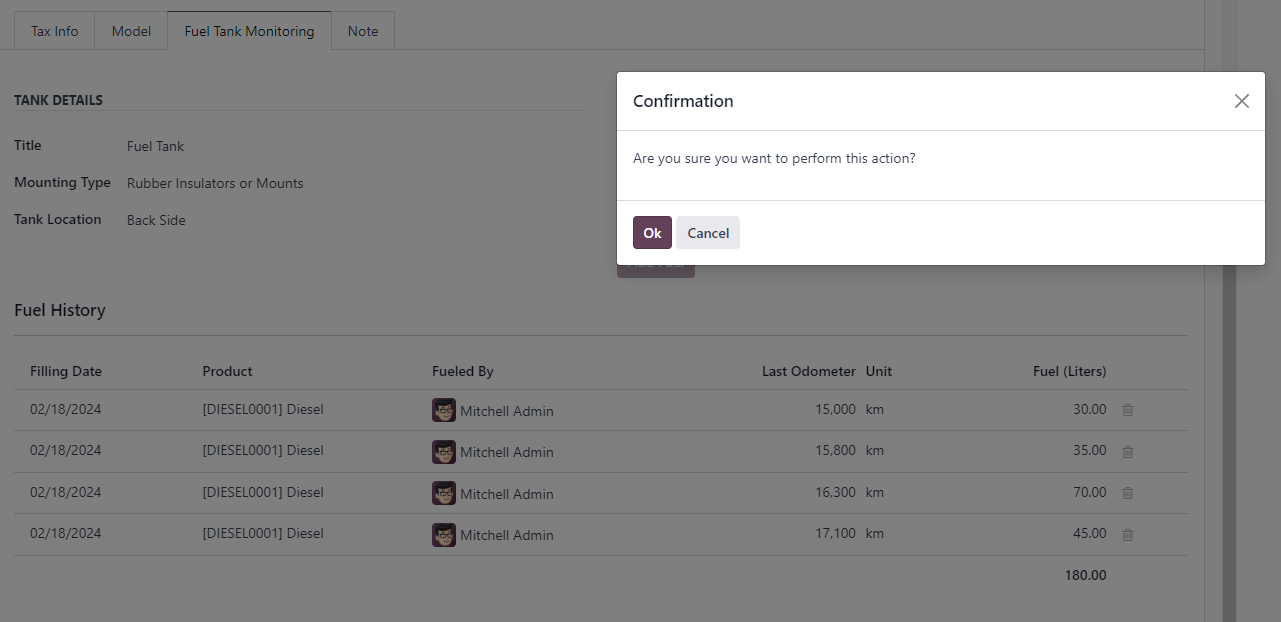1281x622 pixels.
Task: Click the TANK DETAILS section heading
Action: pyautogui.click(x=58, y=100)
